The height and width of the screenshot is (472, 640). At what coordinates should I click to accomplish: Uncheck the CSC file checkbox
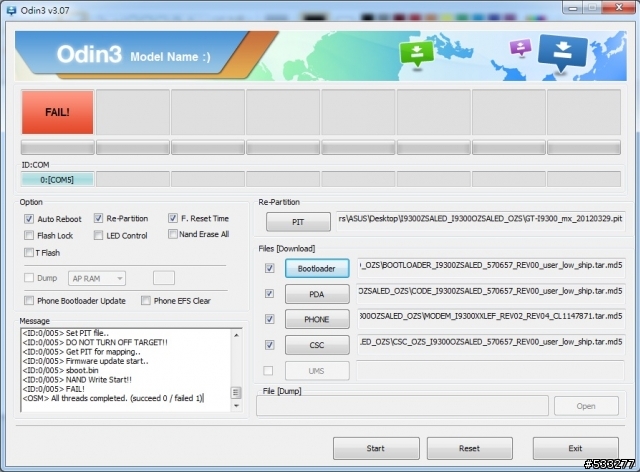click(269, 345)
